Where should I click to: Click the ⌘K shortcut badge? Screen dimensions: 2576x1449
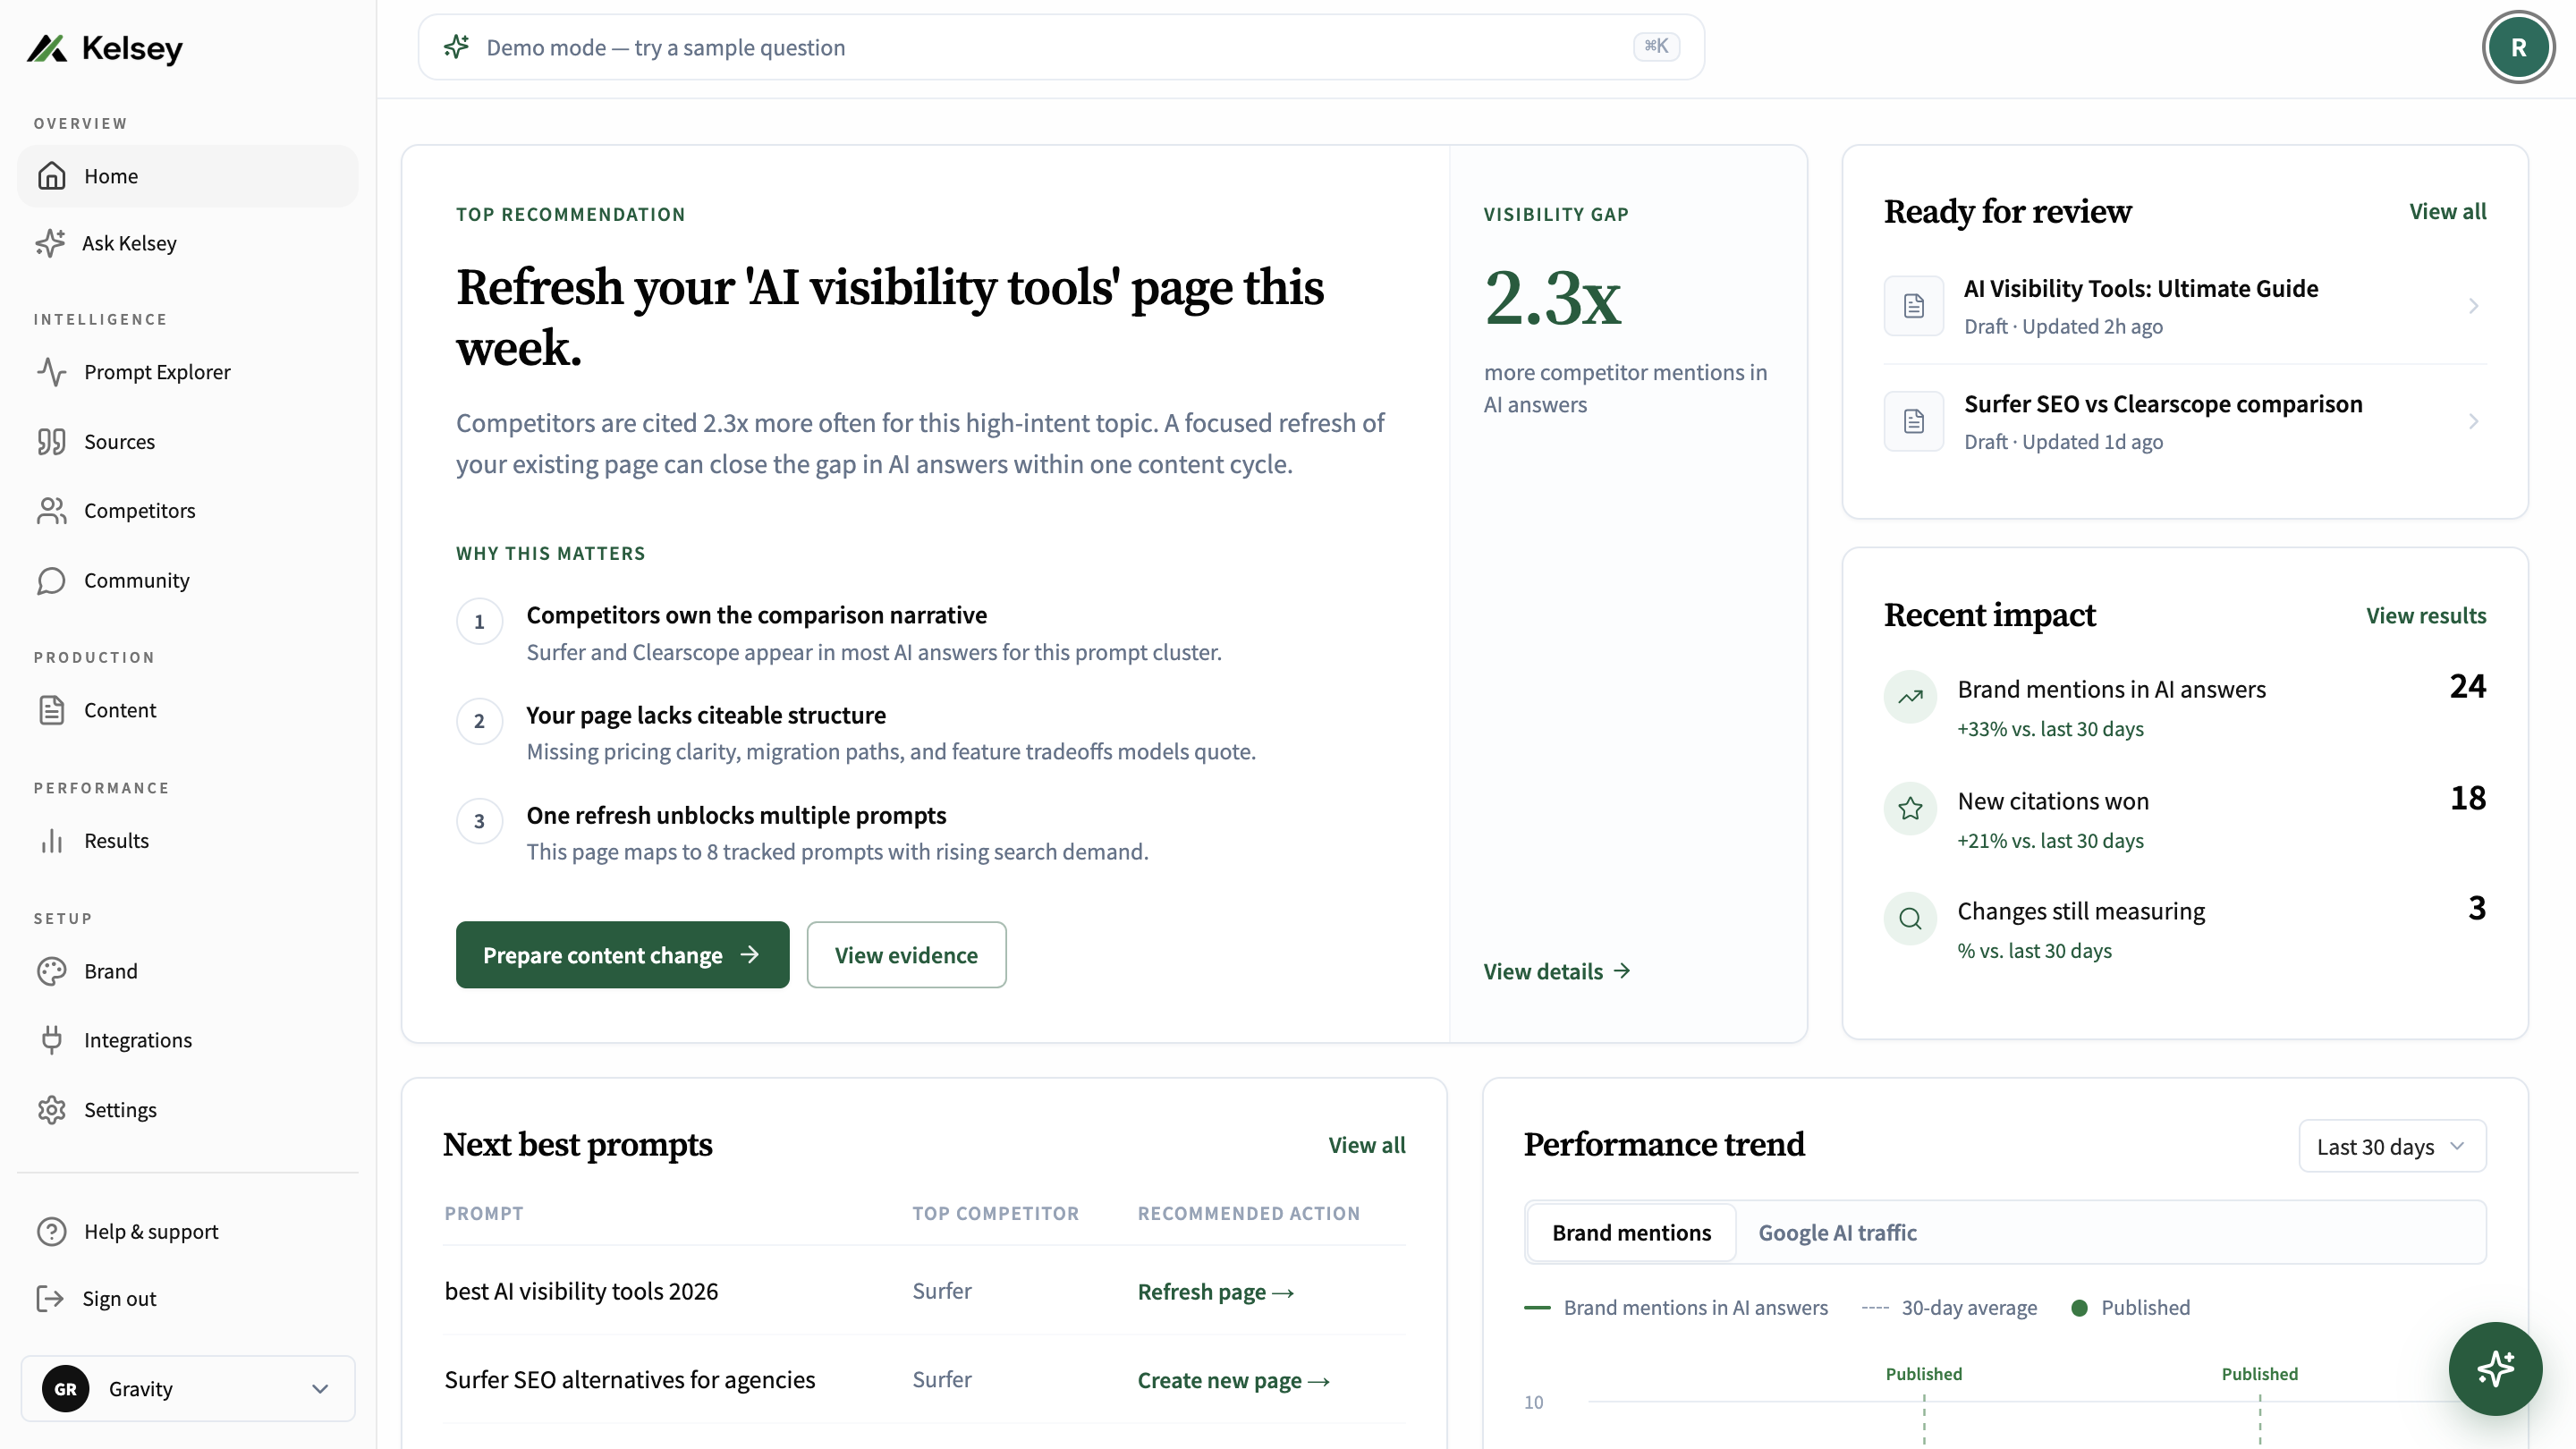(x=1656, y=46)
